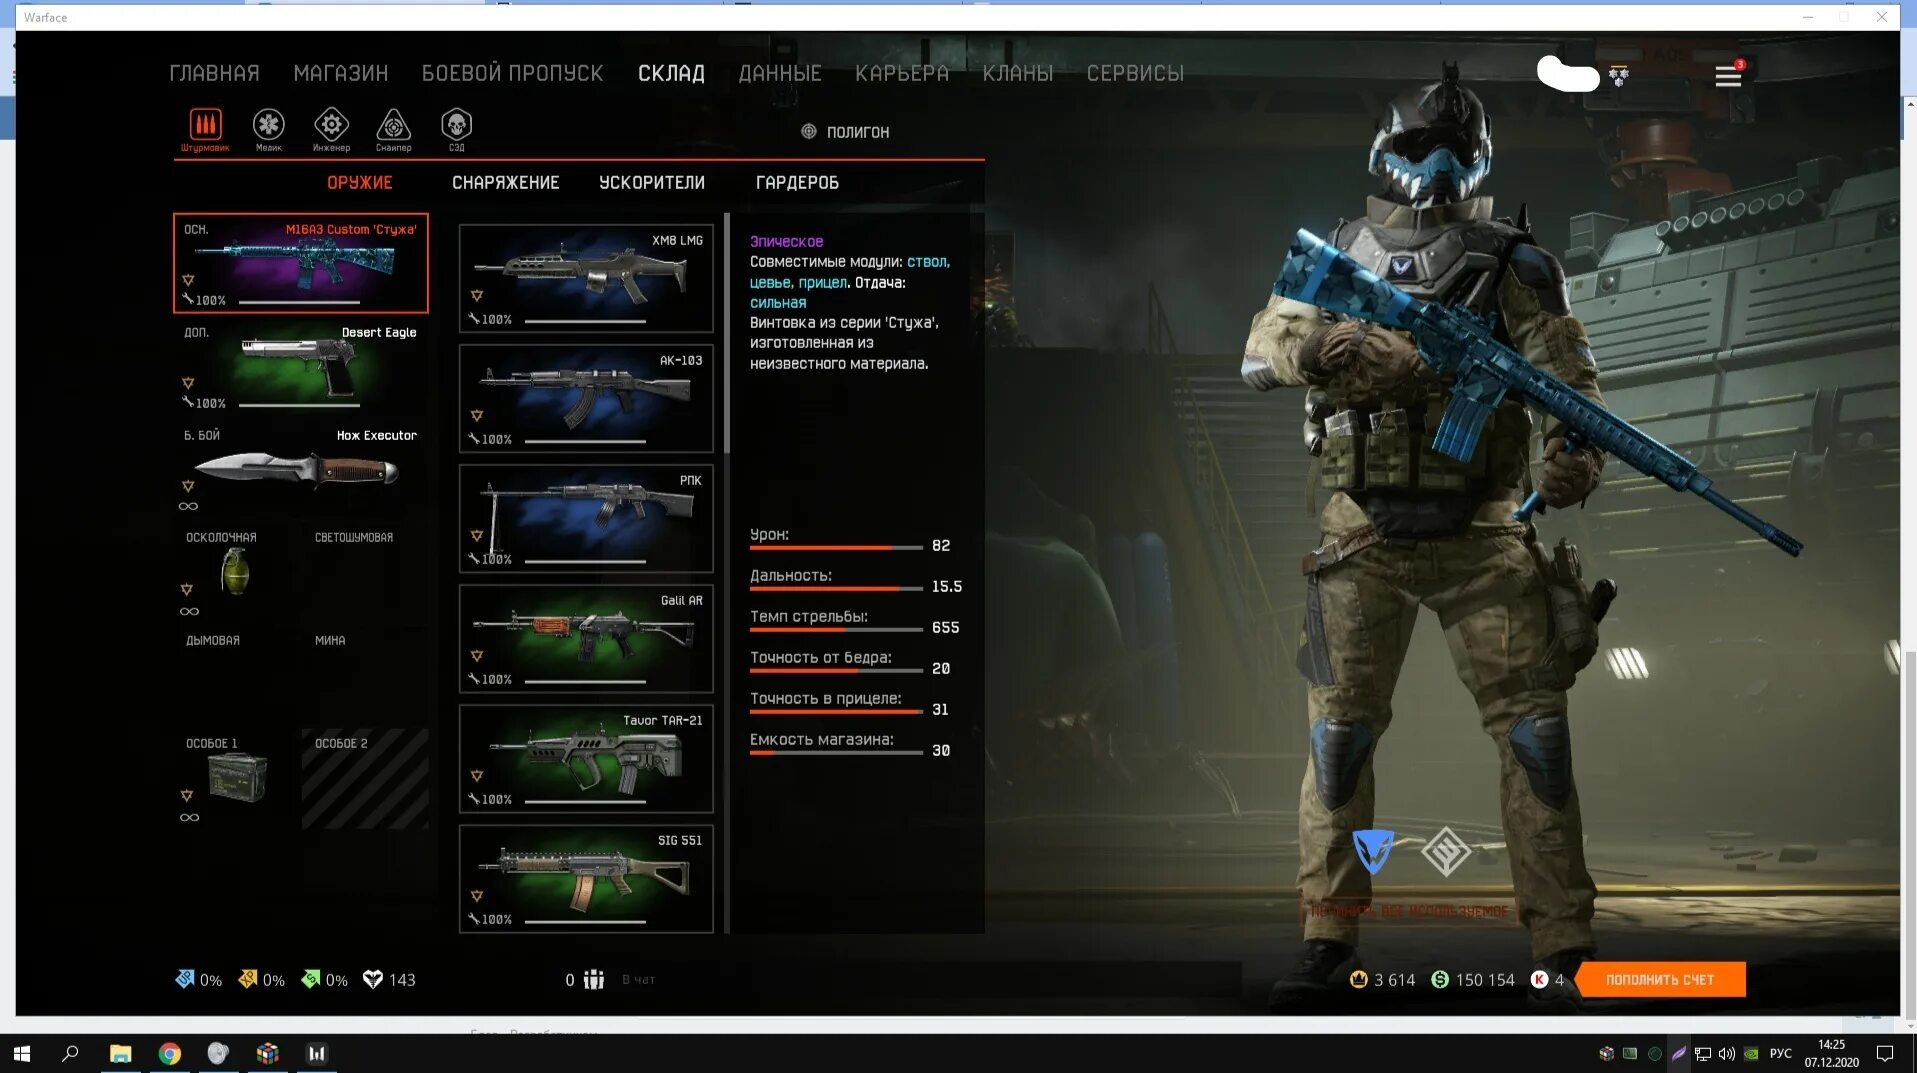Switch to the СНАРЯЖЕНИЕ sub-tab
This screenshot has width=1917, height=1073.
[506, 182]
